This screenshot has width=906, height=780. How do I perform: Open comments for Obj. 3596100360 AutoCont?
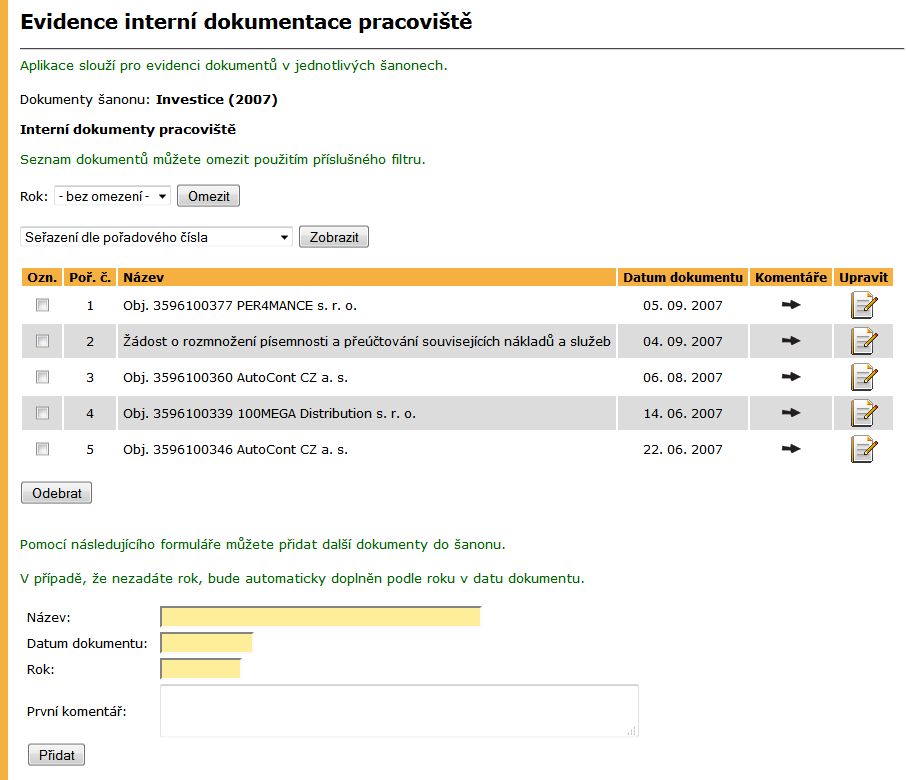[791, 377]
